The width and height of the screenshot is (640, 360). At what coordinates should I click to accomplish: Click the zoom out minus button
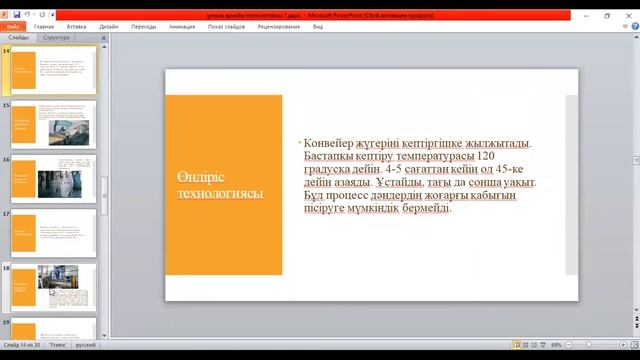pyautogui.click(x=569, y=345)
